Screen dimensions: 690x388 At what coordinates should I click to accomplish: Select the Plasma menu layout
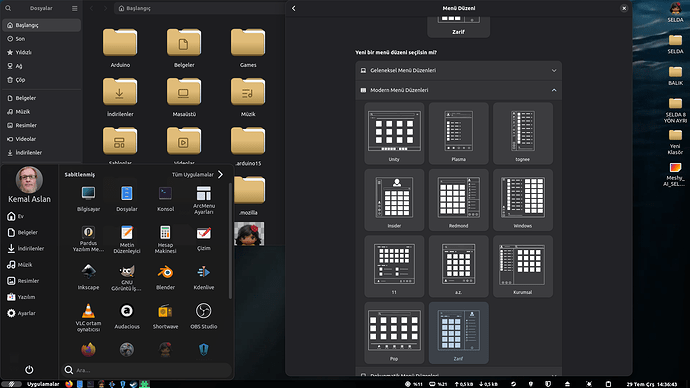point(458,133)
